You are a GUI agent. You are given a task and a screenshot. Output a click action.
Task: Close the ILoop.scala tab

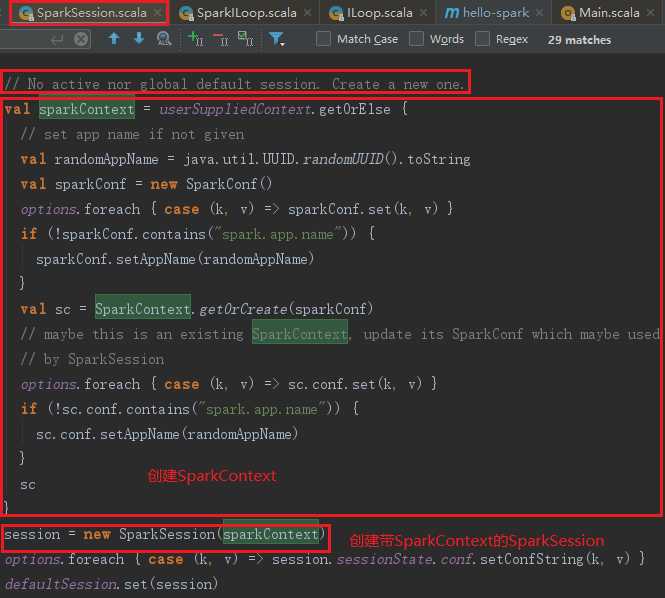424,13
